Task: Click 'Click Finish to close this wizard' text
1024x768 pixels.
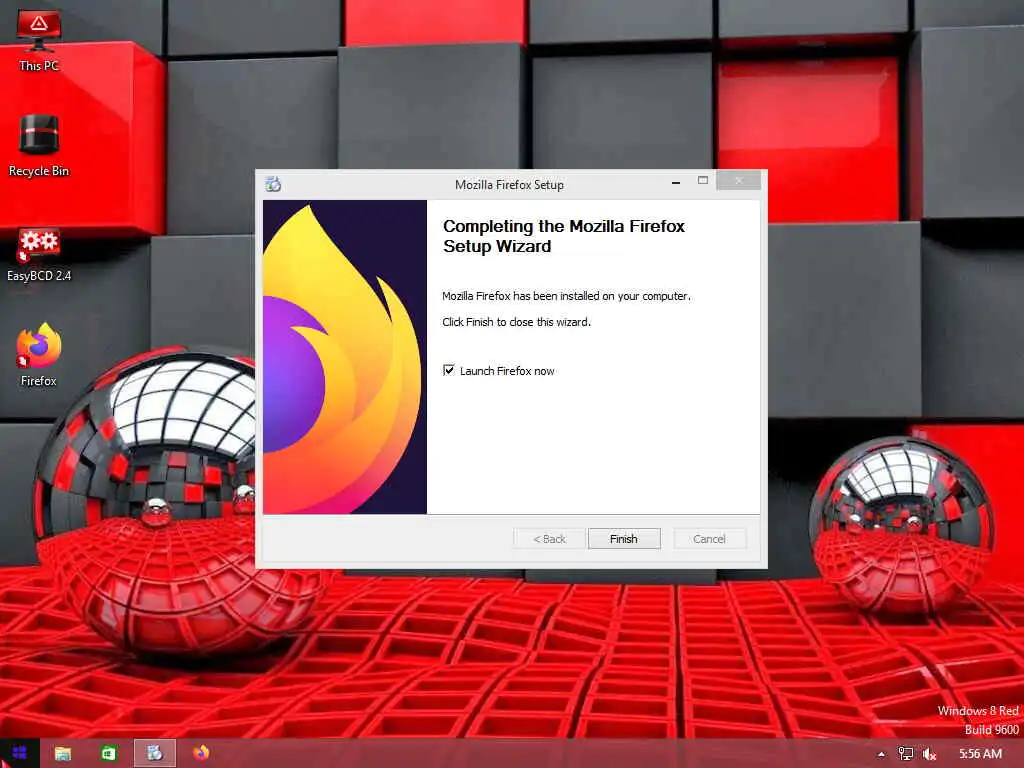Action: [x=517, y=322]
